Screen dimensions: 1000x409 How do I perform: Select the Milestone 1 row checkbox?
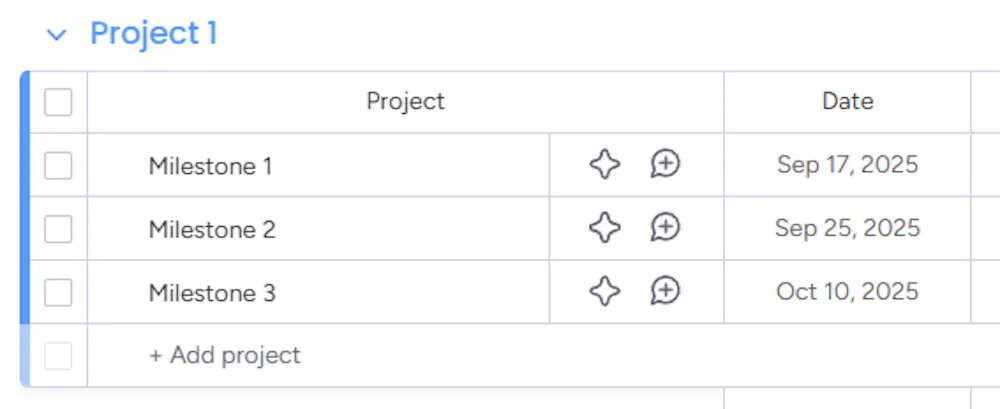pos(58,165)
